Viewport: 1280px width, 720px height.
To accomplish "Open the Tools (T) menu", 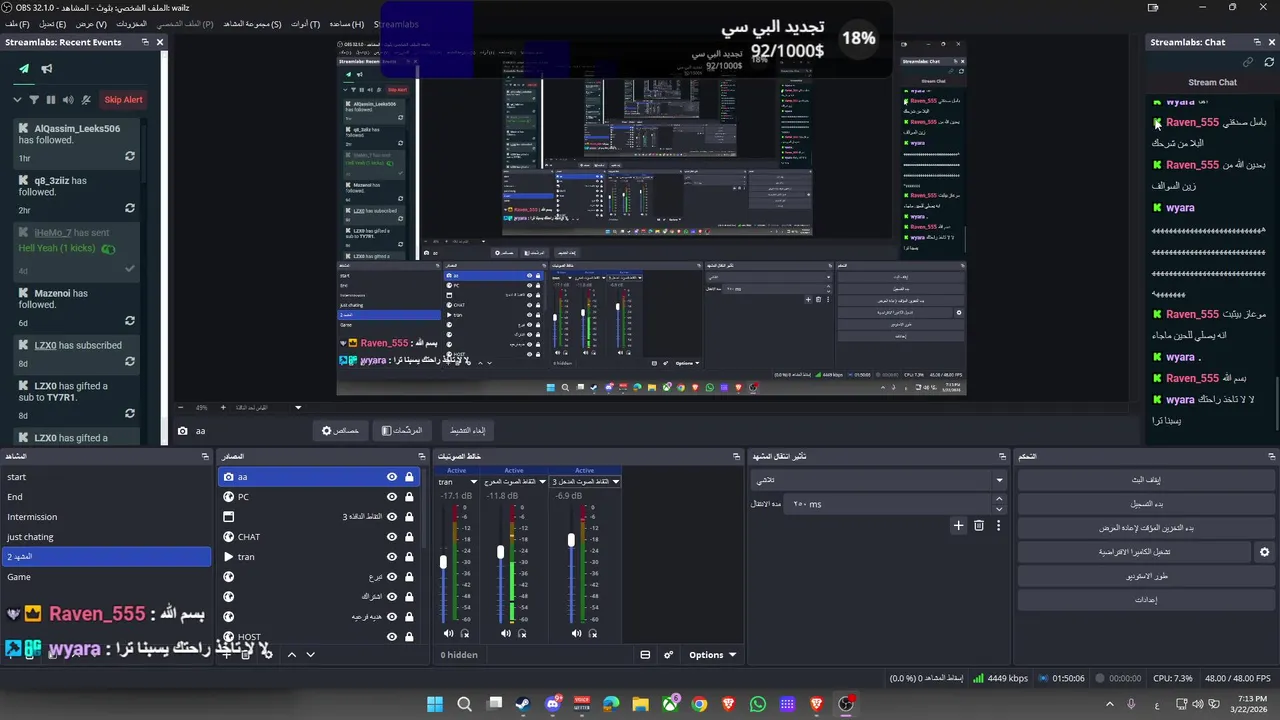I will (305, 24).
